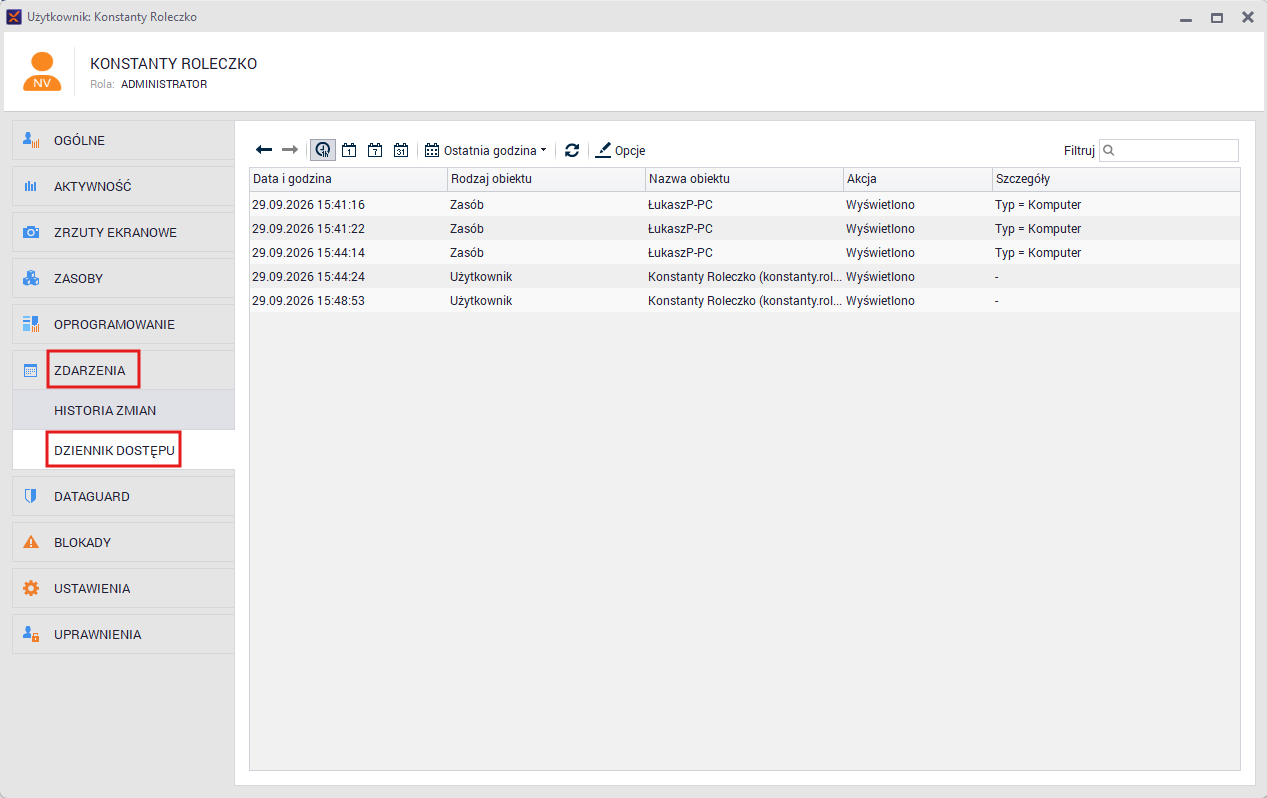Click the orange user avatar icon
Viewport: 1267px width, 798px height.
coord(42,72)
